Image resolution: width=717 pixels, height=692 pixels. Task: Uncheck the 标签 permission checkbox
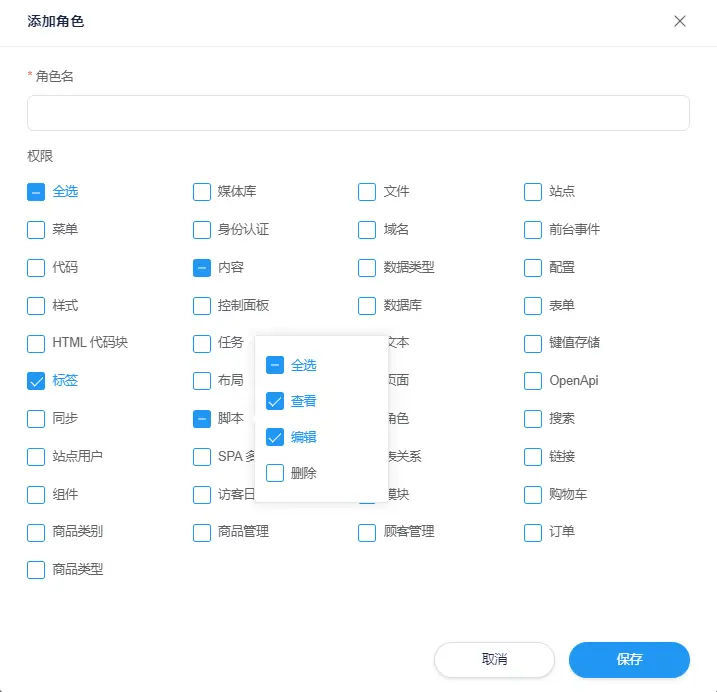(36, 381)
